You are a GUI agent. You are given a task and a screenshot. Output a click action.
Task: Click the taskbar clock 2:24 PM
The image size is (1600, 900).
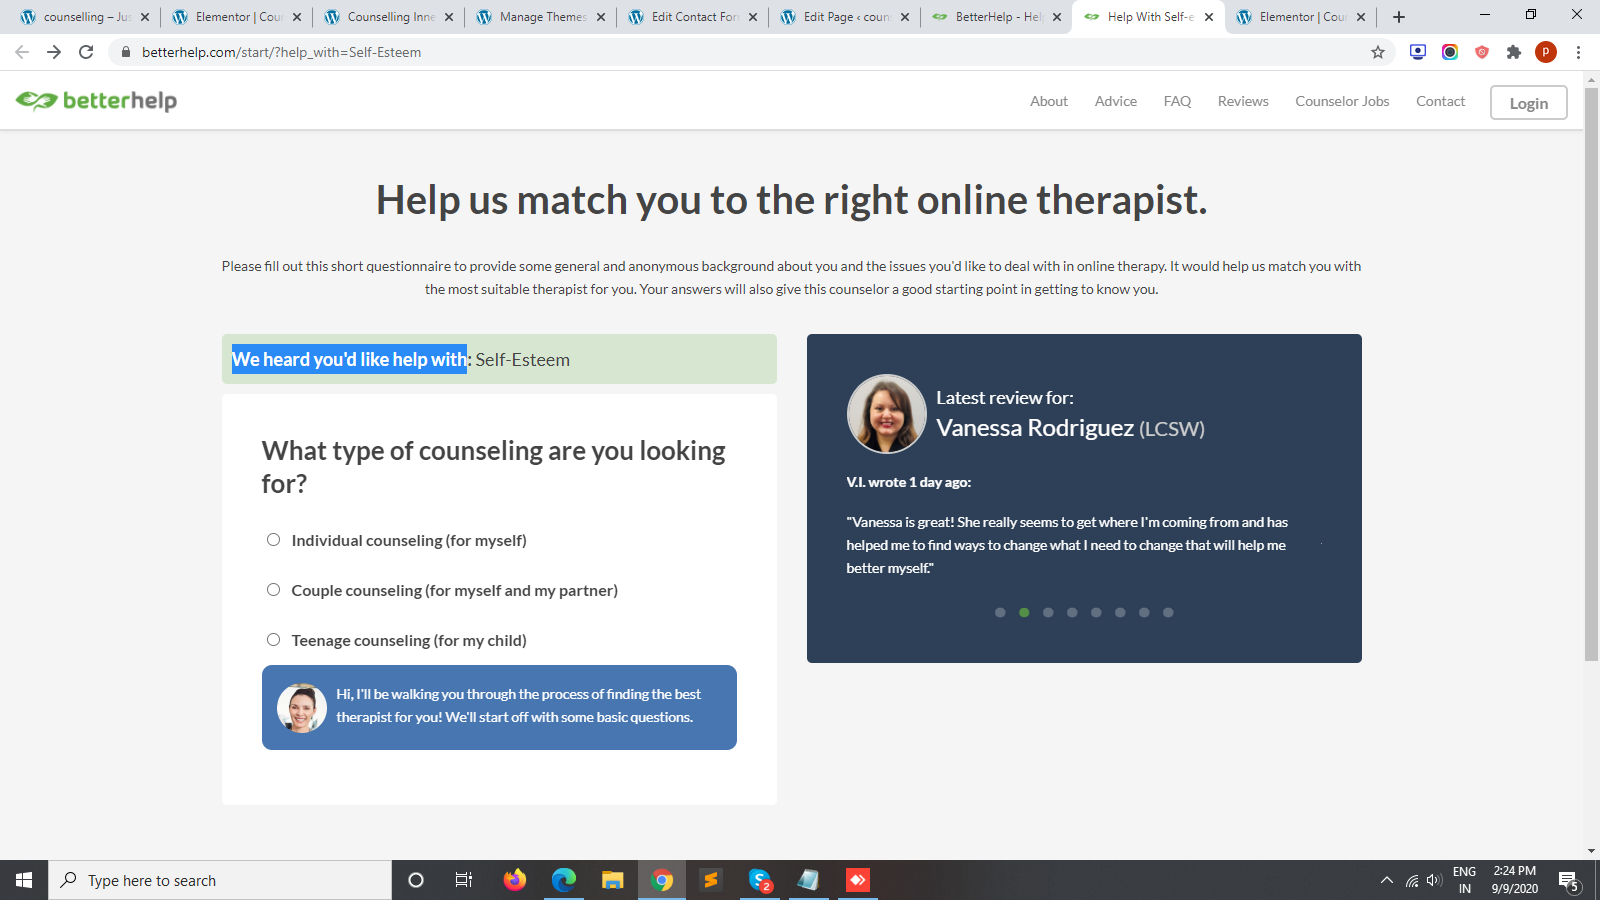point(1514,880)
